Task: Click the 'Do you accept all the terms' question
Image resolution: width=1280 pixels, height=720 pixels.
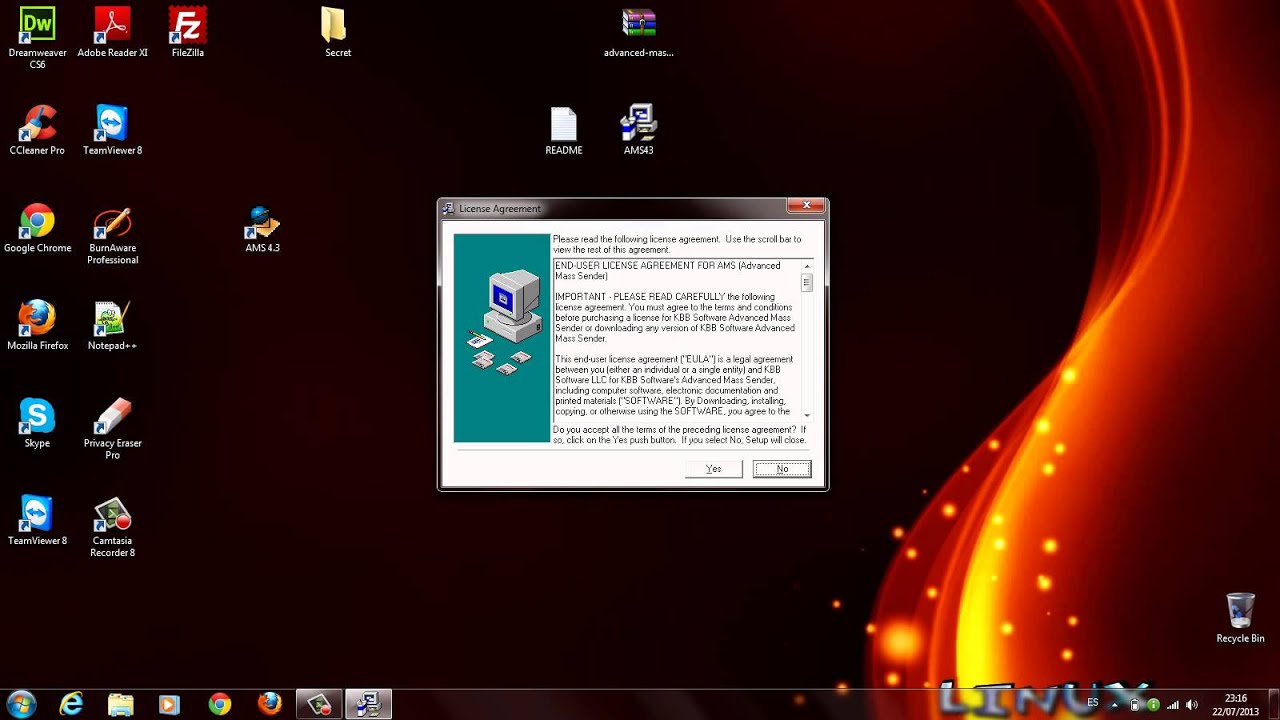Action: click(x=679, y=435)
